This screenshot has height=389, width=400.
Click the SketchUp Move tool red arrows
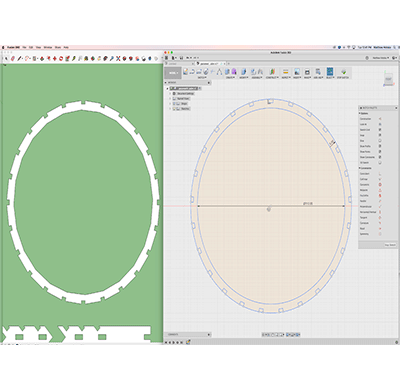[55, 58]
